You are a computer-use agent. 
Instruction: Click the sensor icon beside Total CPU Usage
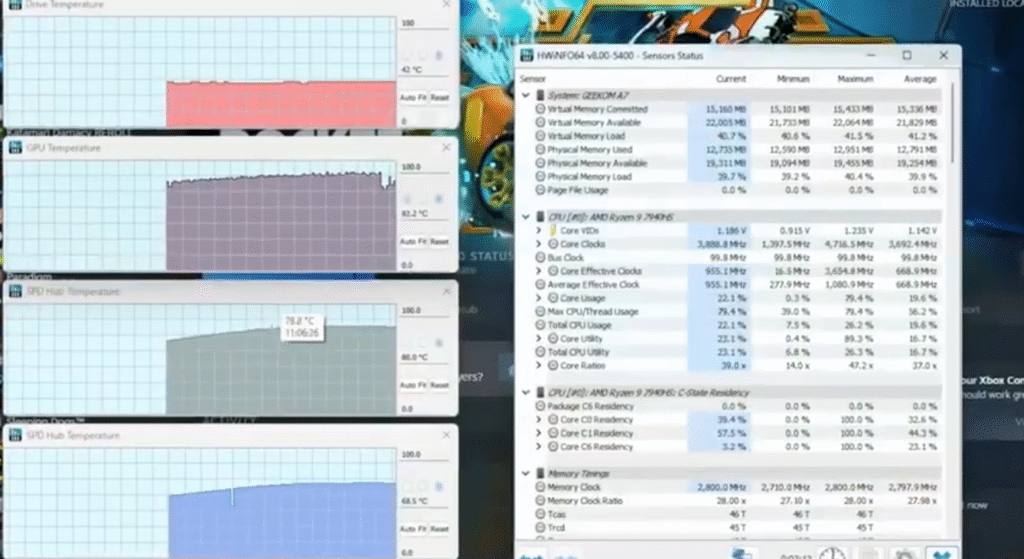click(x=540, y=325)
